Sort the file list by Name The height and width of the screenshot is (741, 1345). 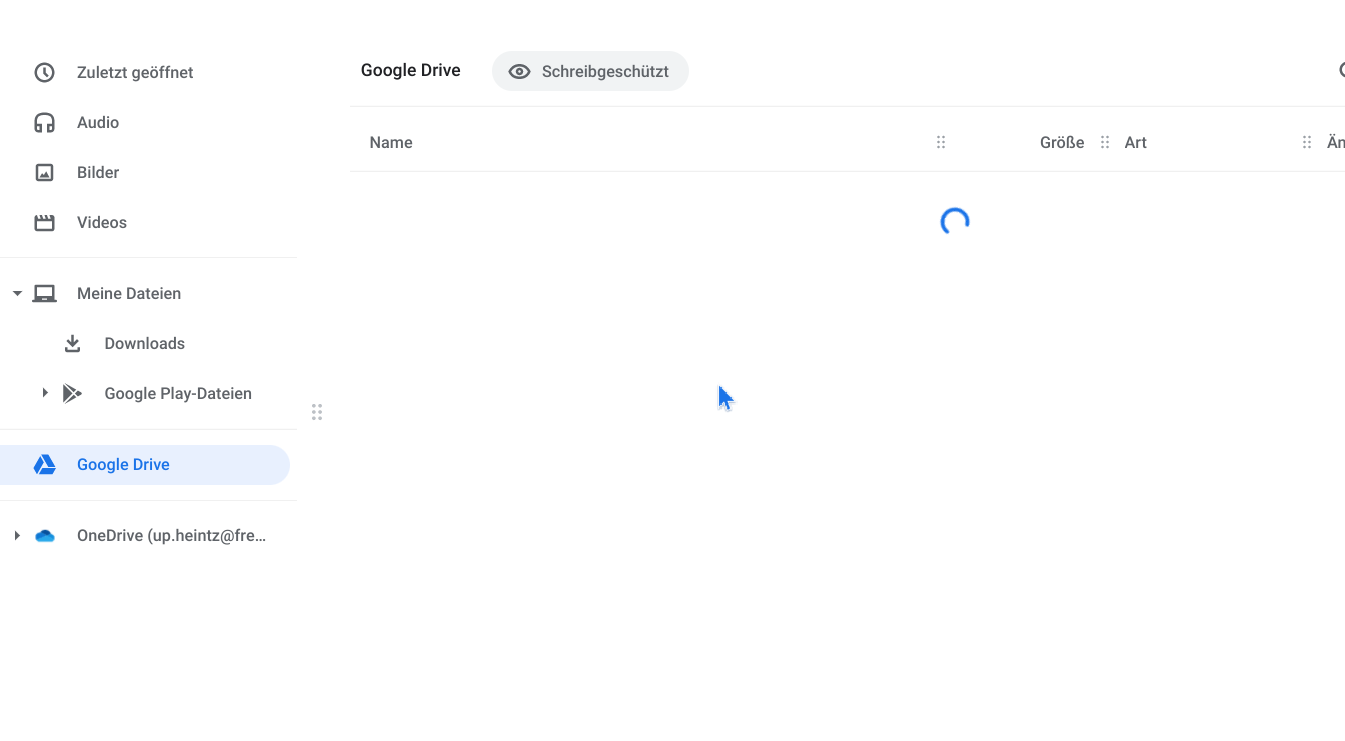click(x=391, y=142)
